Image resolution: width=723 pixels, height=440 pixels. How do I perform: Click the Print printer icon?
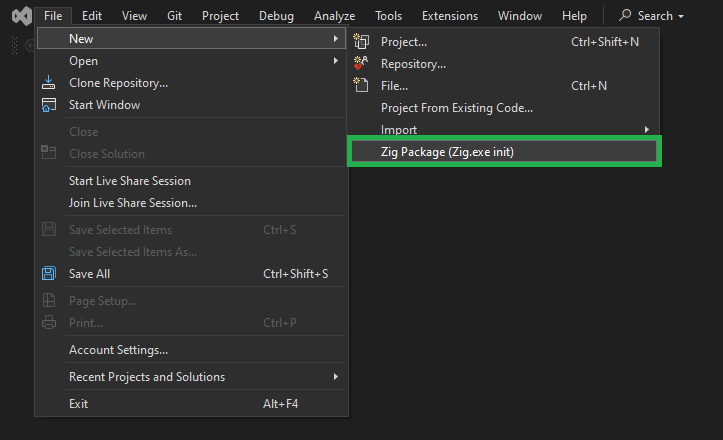(x=48, y=322)
